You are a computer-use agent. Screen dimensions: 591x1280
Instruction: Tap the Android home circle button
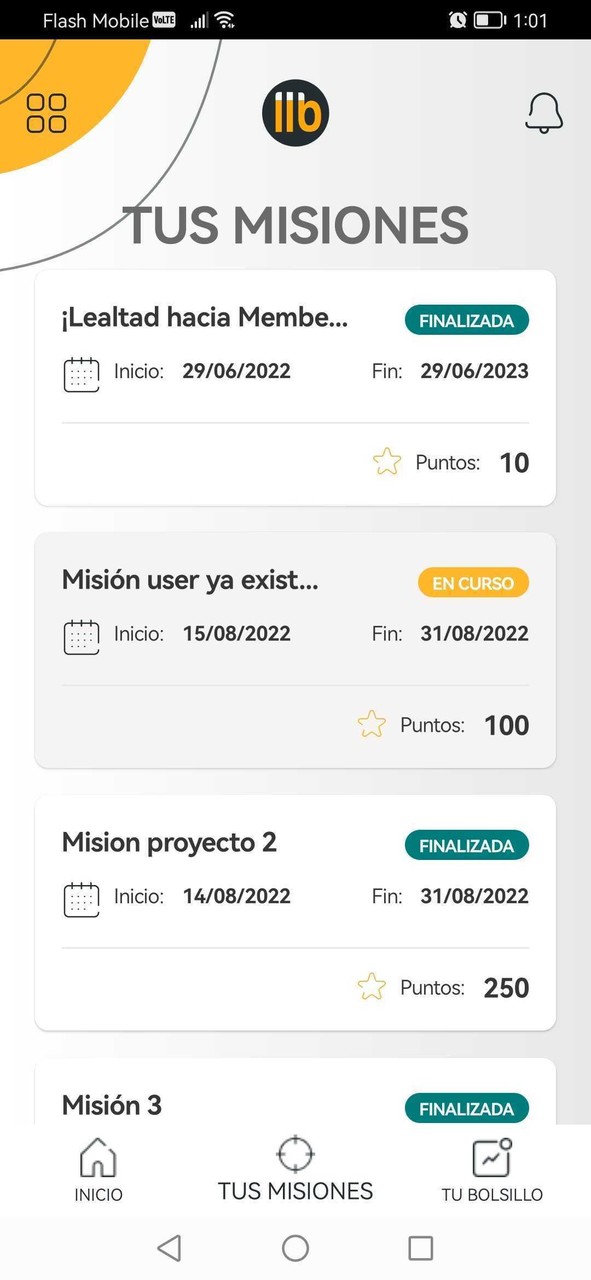click(x=295, y=1247)
